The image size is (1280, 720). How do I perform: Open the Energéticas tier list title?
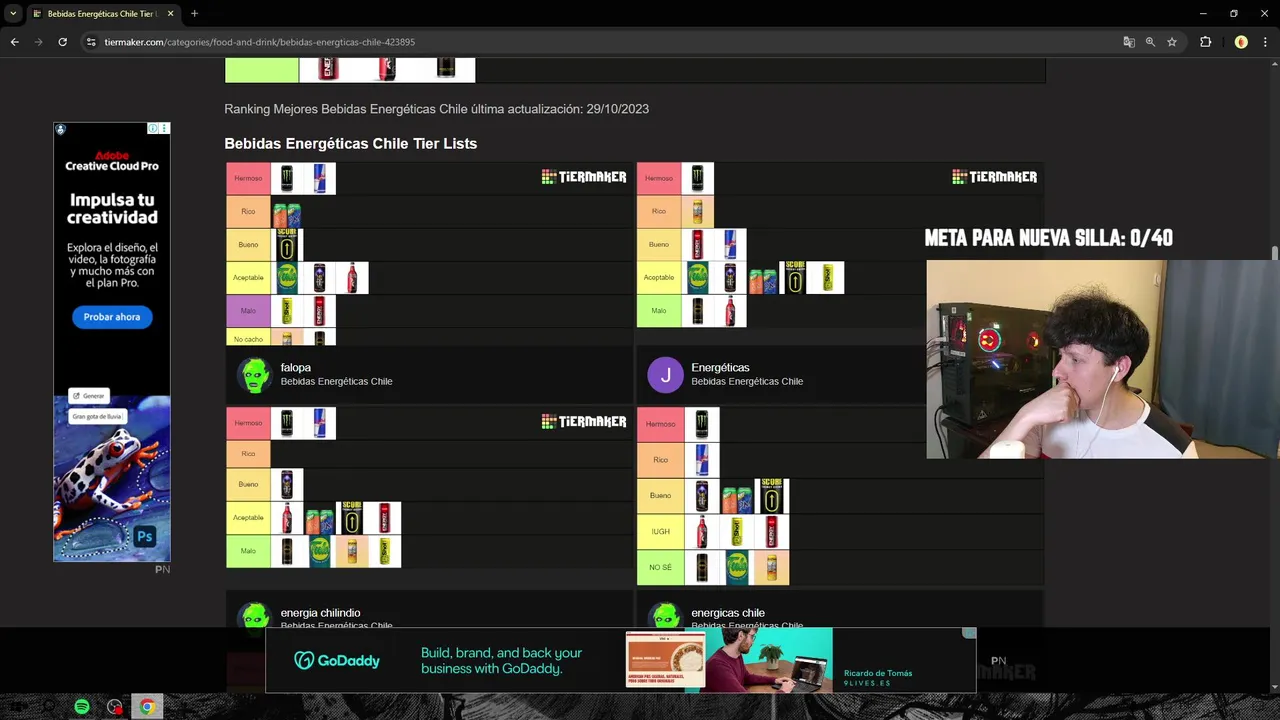tap(720, 367)
